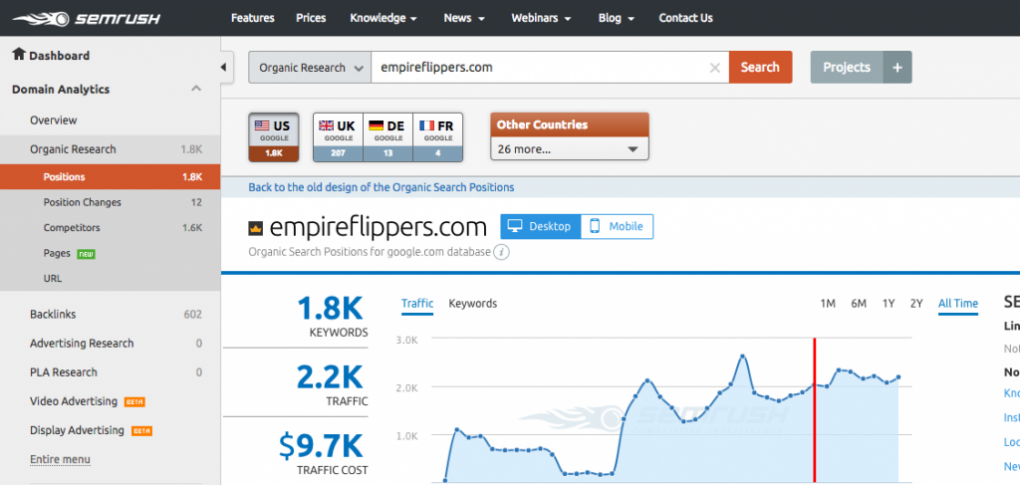Viewport: 1020px width, 485px height.
Task: Click the crown favicon beside empireflippers.com
Action: click(x=256, y=228)
